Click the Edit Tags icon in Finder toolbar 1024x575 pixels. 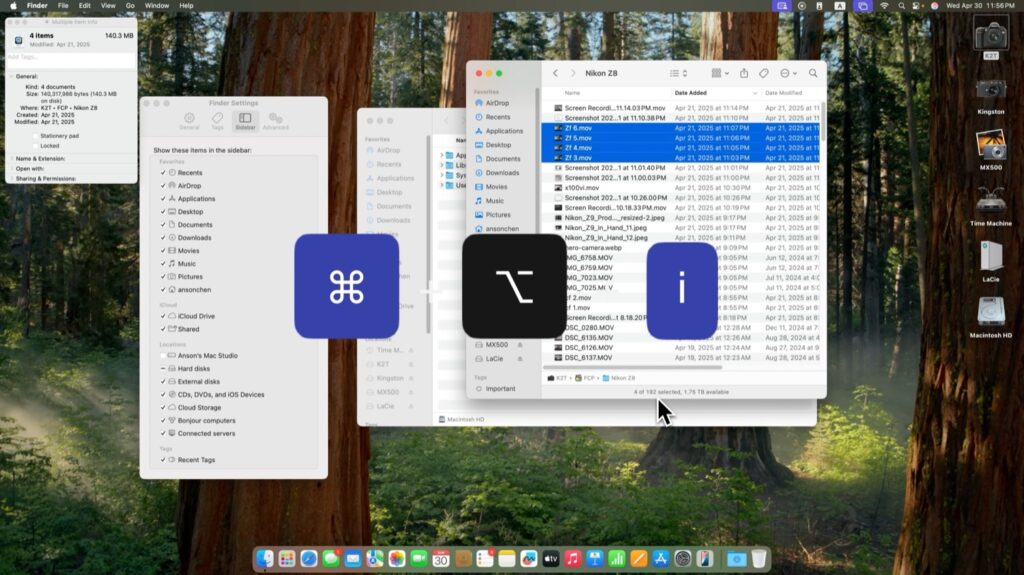point(763,73)
